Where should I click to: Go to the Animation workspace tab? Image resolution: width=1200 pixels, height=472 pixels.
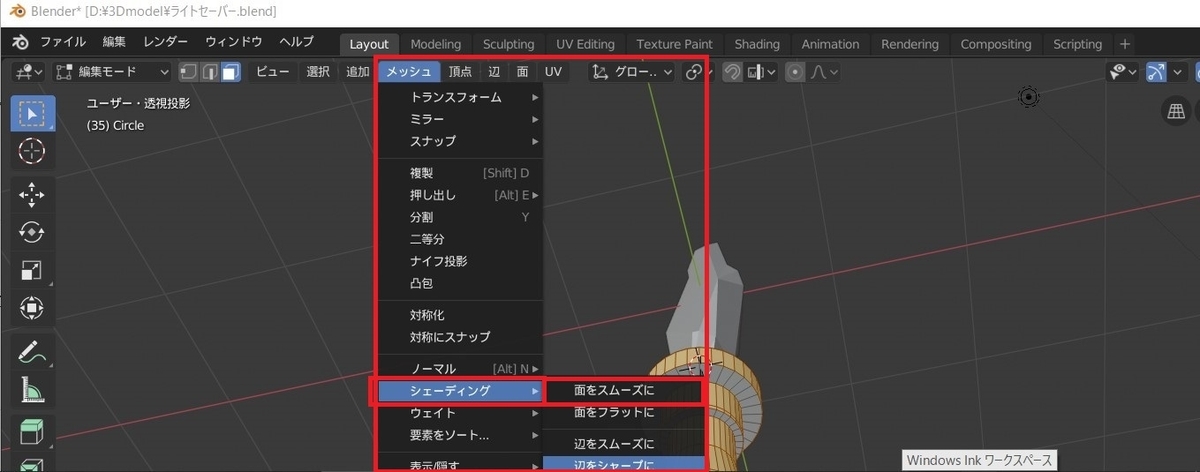(830, 44)
